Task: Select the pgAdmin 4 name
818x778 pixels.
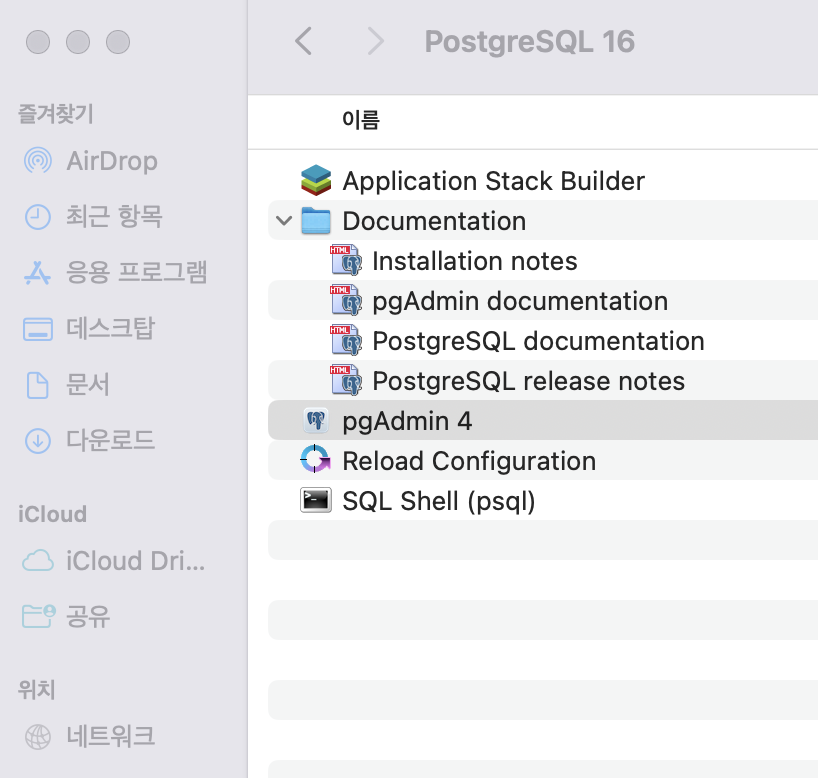Action: (x=407, y=422)
